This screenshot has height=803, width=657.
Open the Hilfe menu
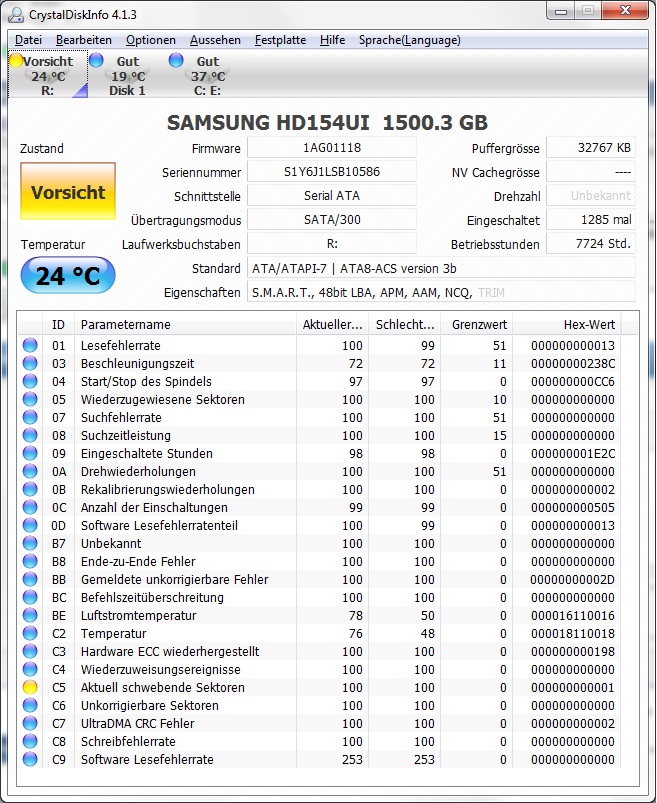(332, 40)
